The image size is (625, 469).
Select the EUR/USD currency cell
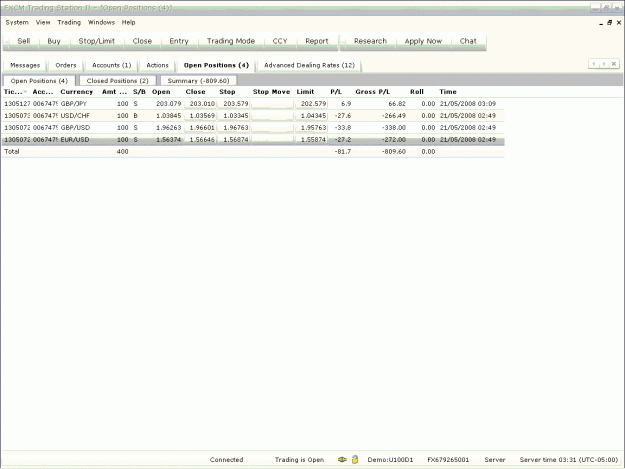[75, 139]
